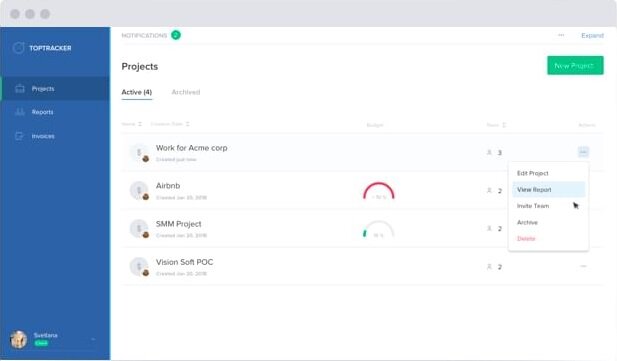Open Reports via the chart sidebar icon
Screen dimensions: 617x361
point(20,112)
